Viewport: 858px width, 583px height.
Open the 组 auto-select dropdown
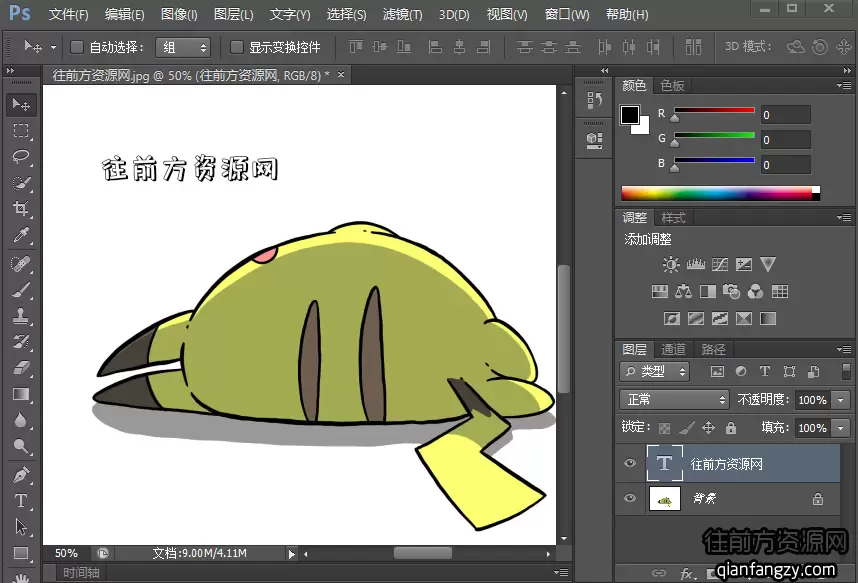tap(183, 48)
